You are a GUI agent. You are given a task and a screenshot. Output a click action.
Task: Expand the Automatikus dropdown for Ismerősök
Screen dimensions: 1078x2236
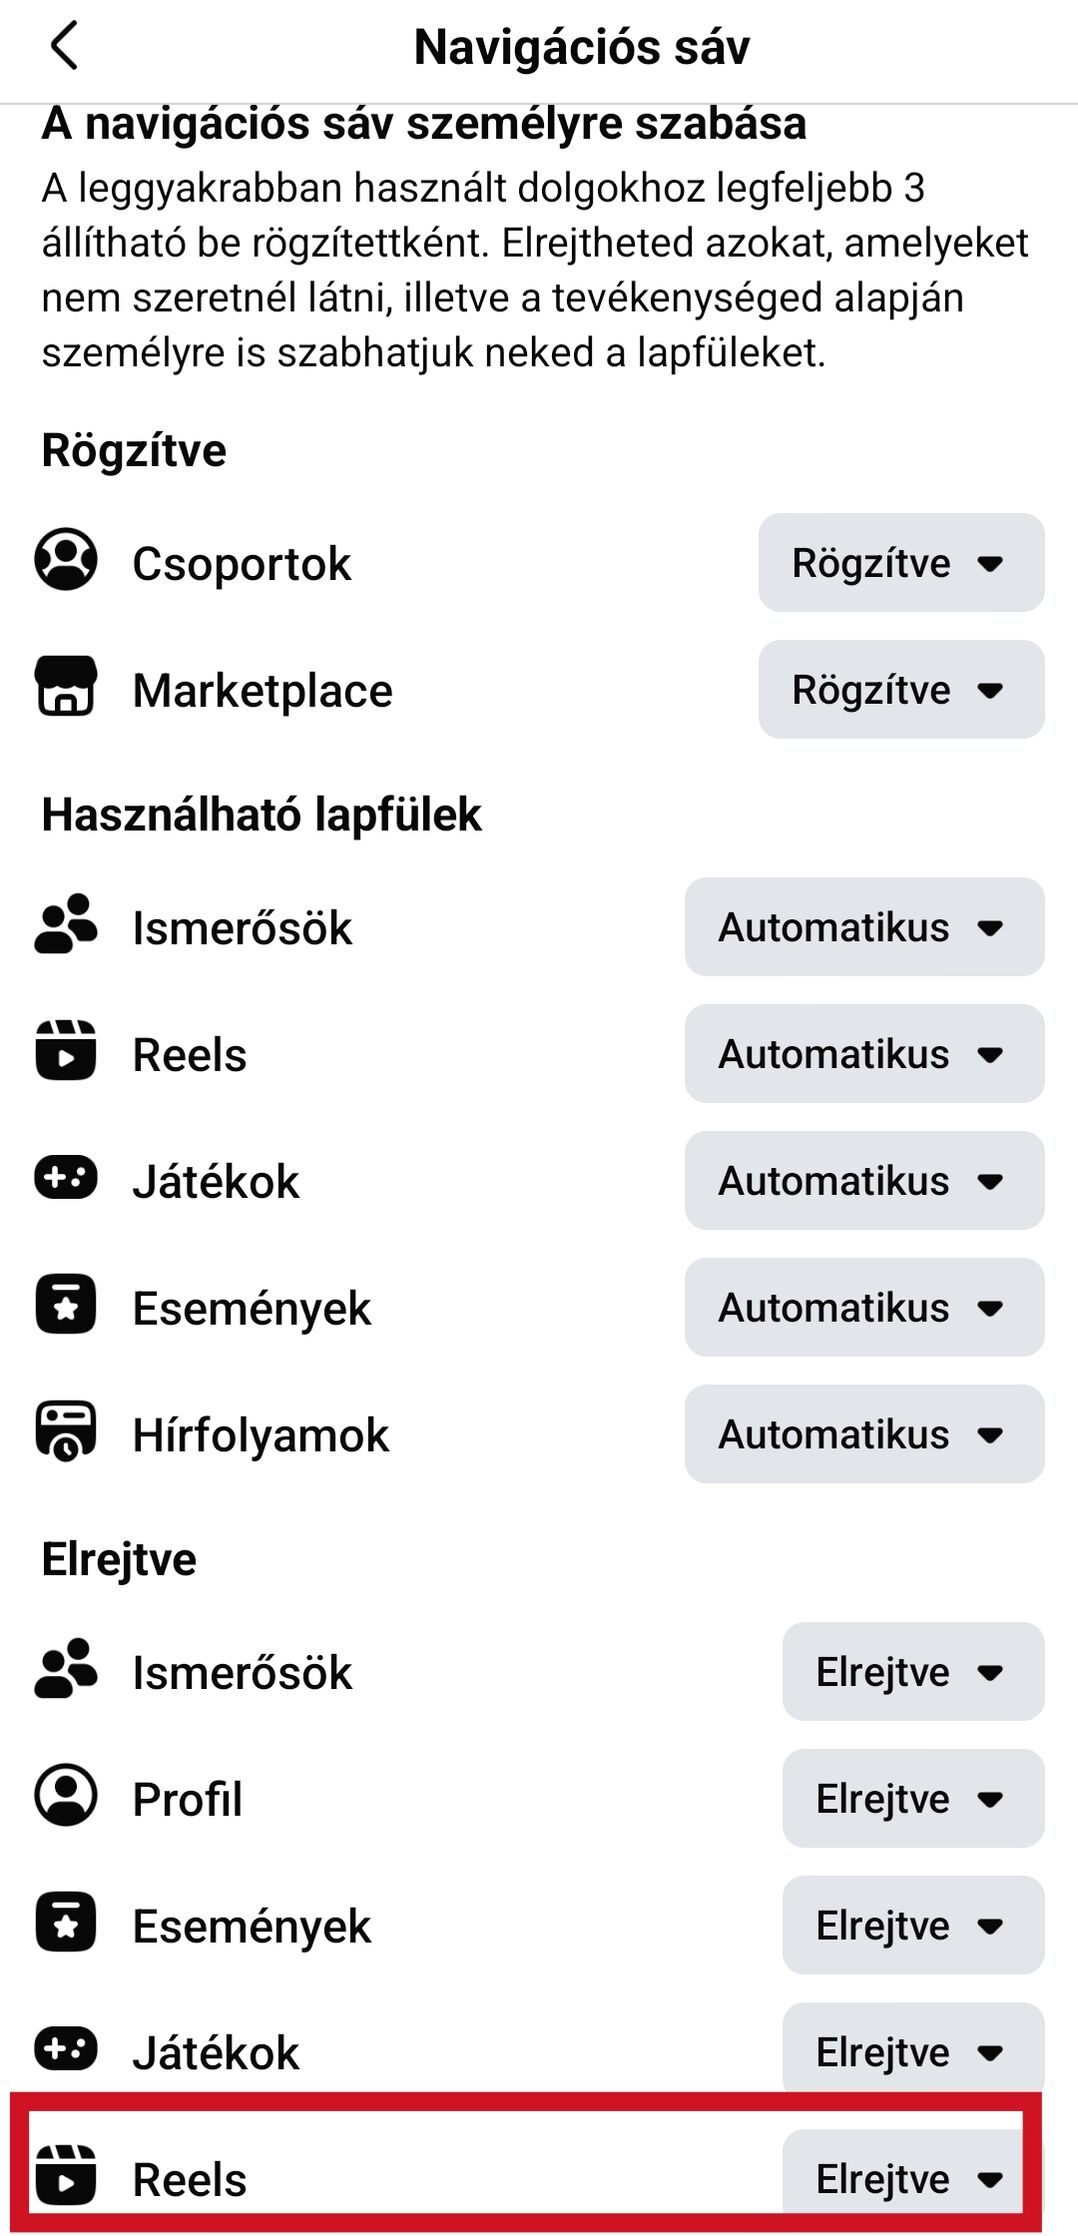(864, 927)
